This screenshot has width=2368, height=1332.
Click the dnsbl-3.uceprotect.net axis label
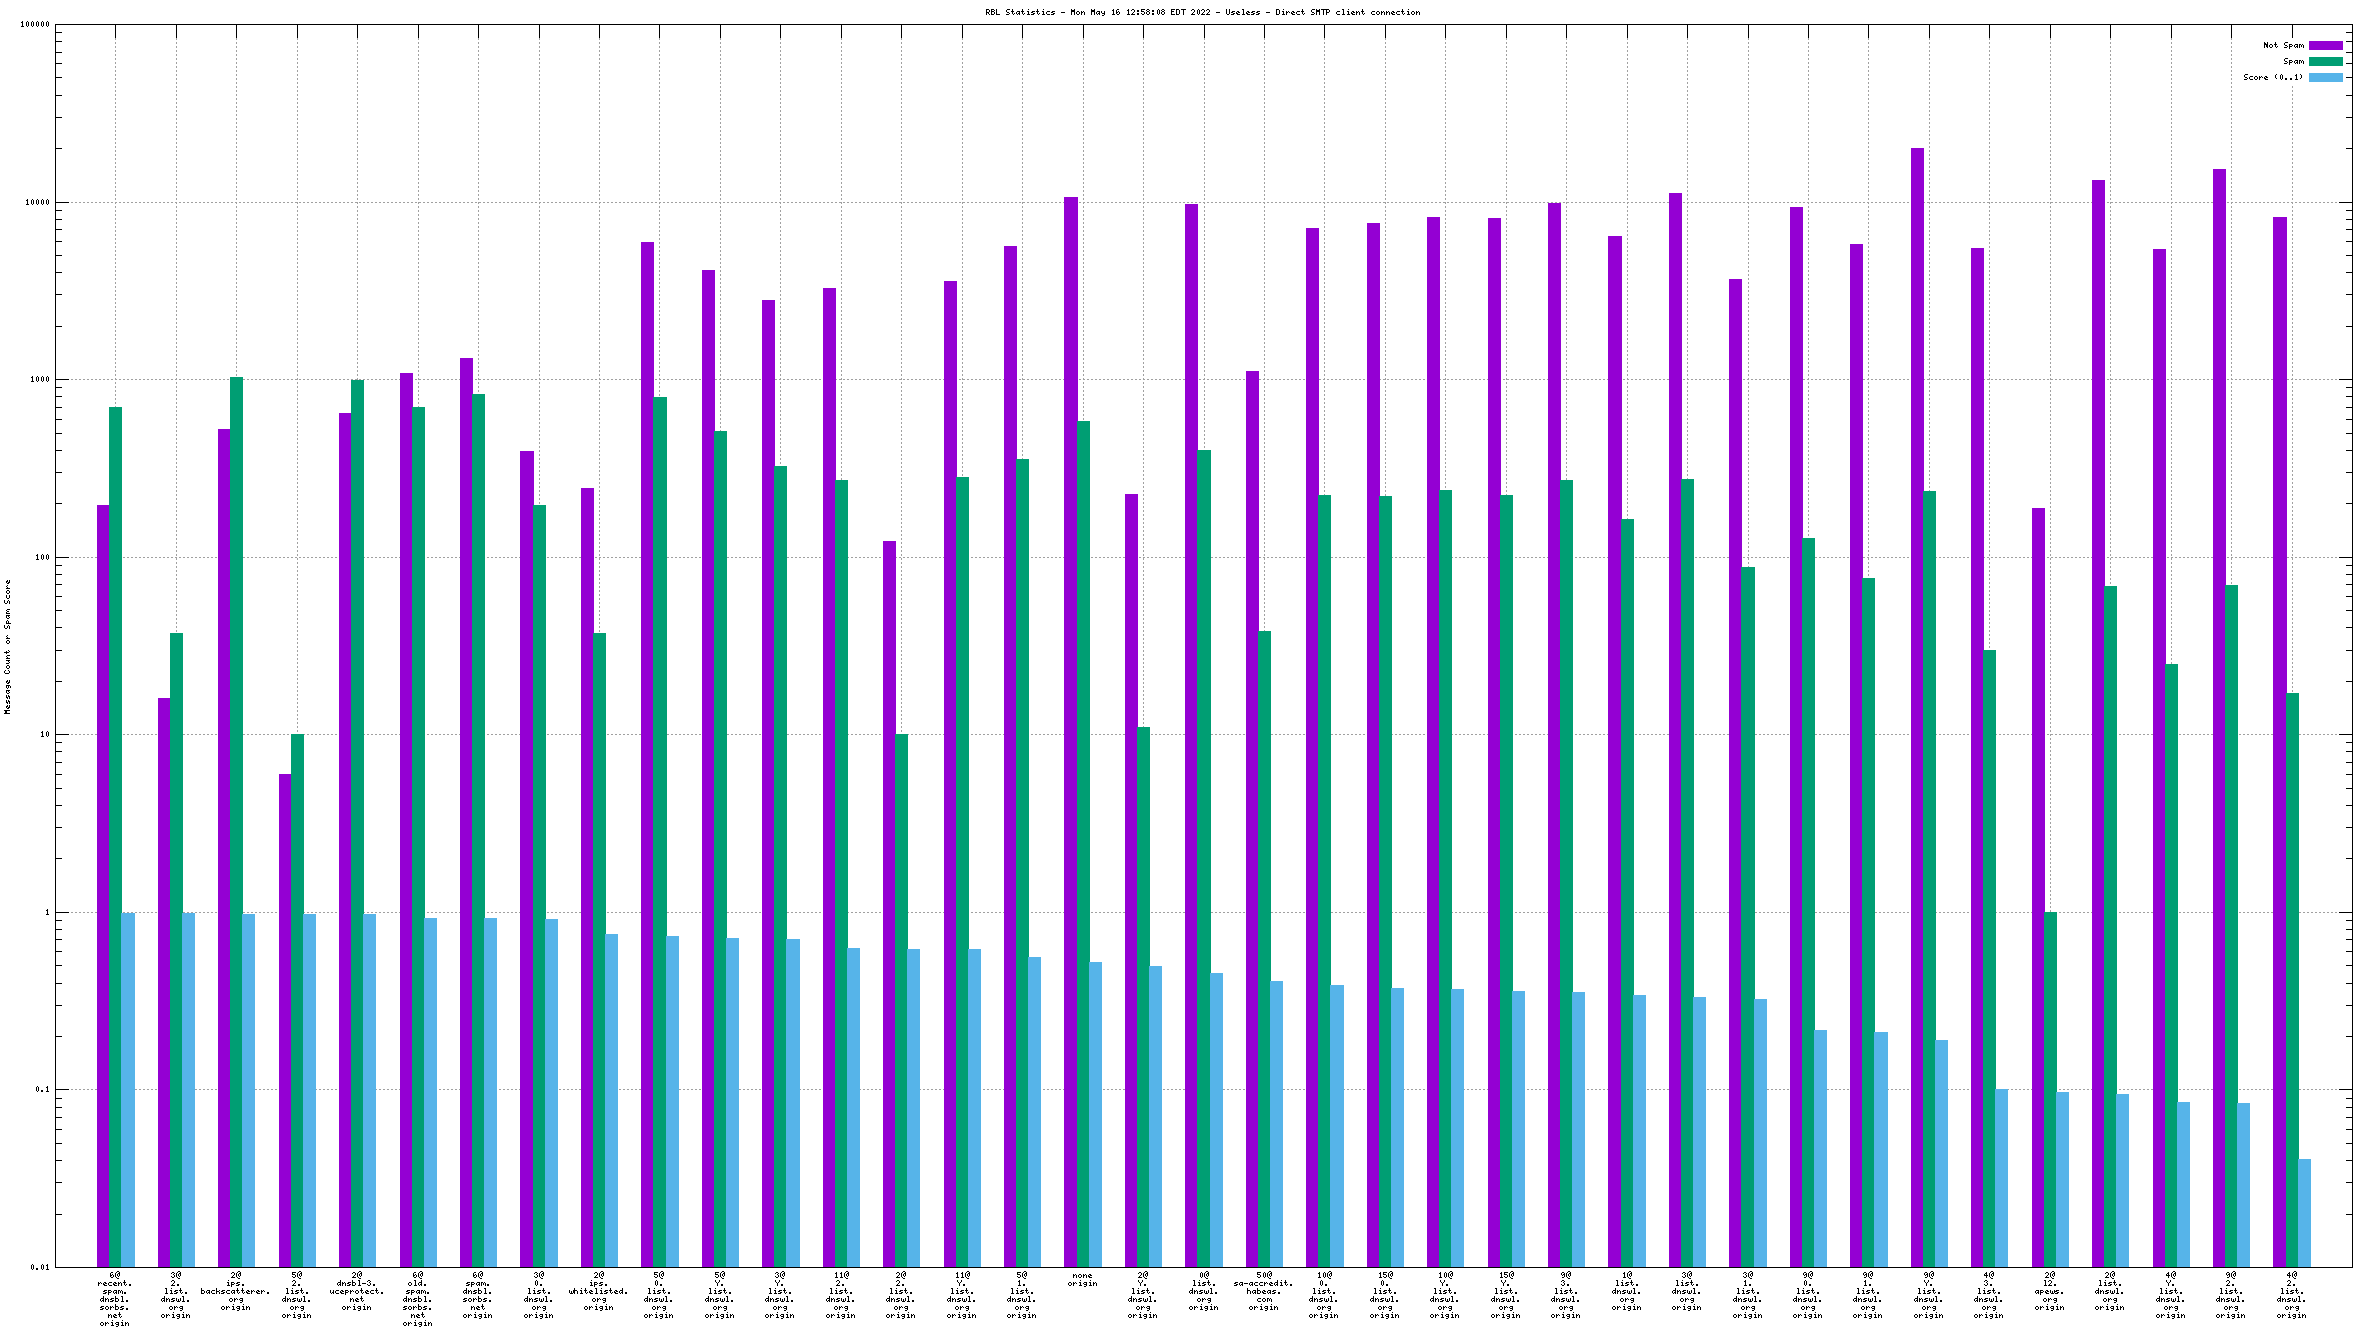(x=356, y=1291)
